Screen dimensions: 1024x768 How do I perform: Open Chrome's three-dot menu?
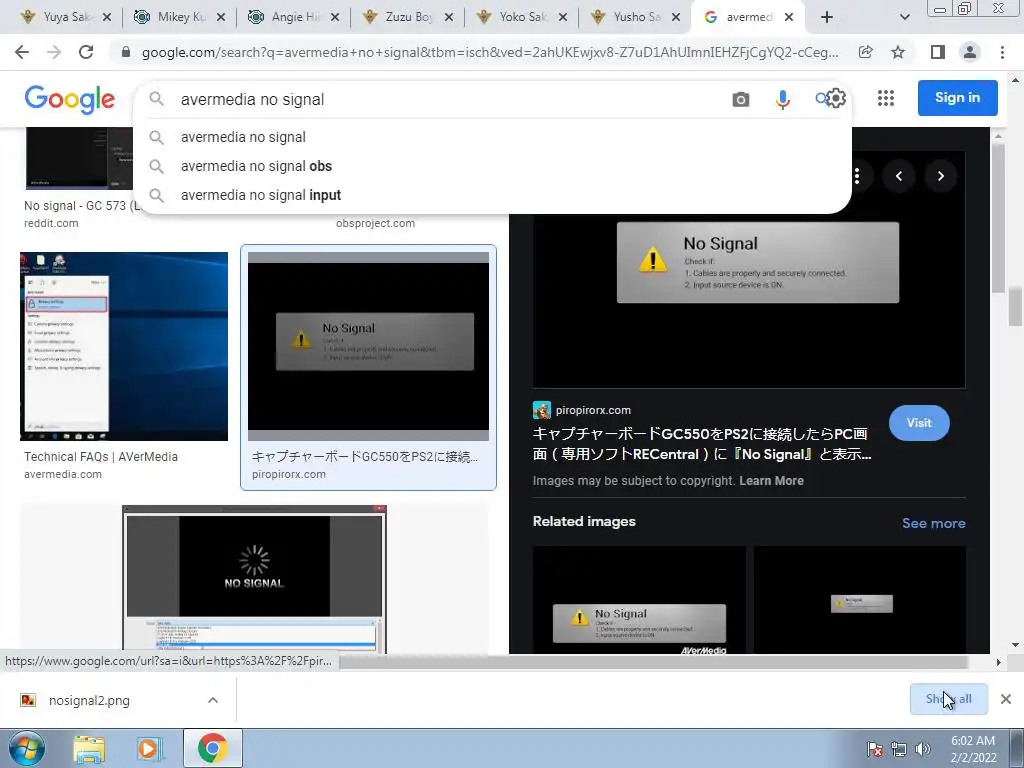pos(1002,52)
